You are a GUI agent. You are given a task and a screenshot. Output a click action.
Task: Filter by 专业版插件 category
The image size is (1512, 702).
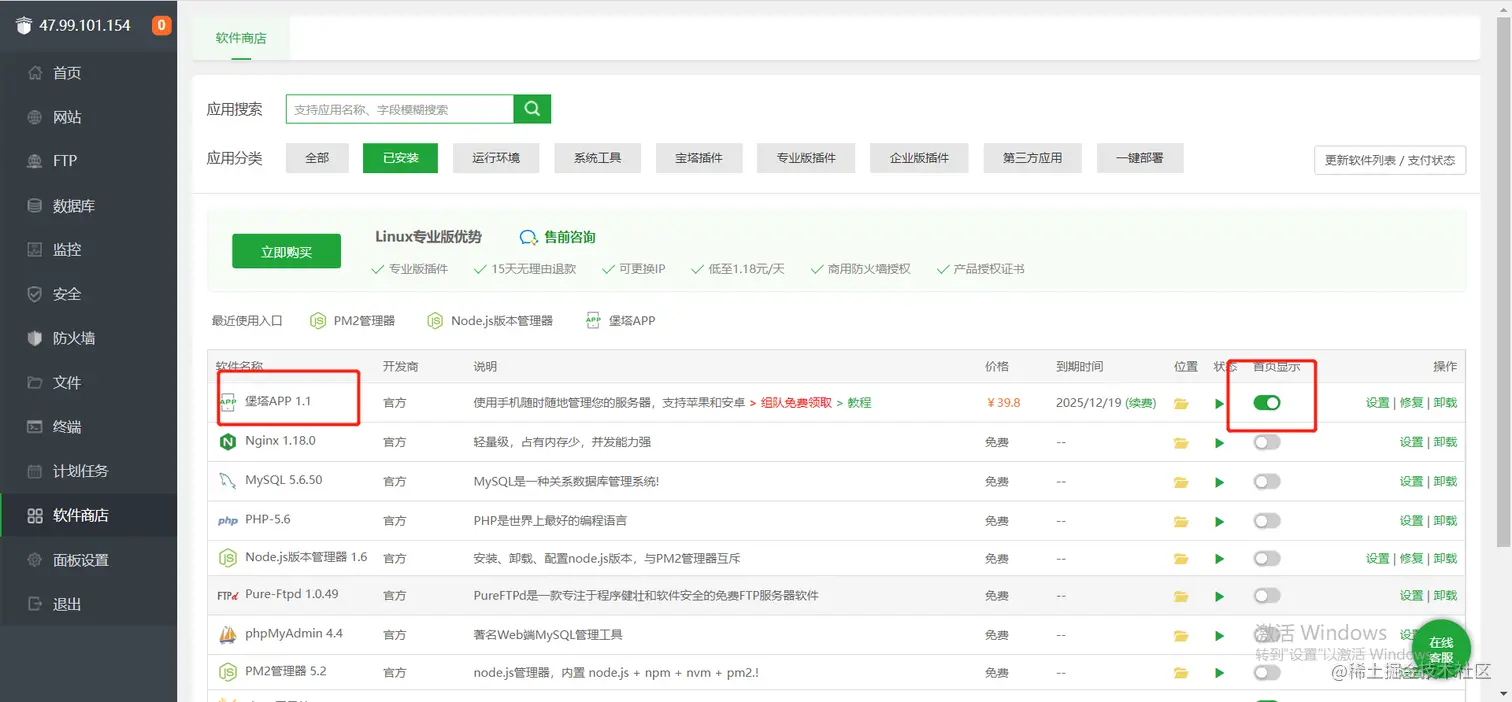(806, 158)
